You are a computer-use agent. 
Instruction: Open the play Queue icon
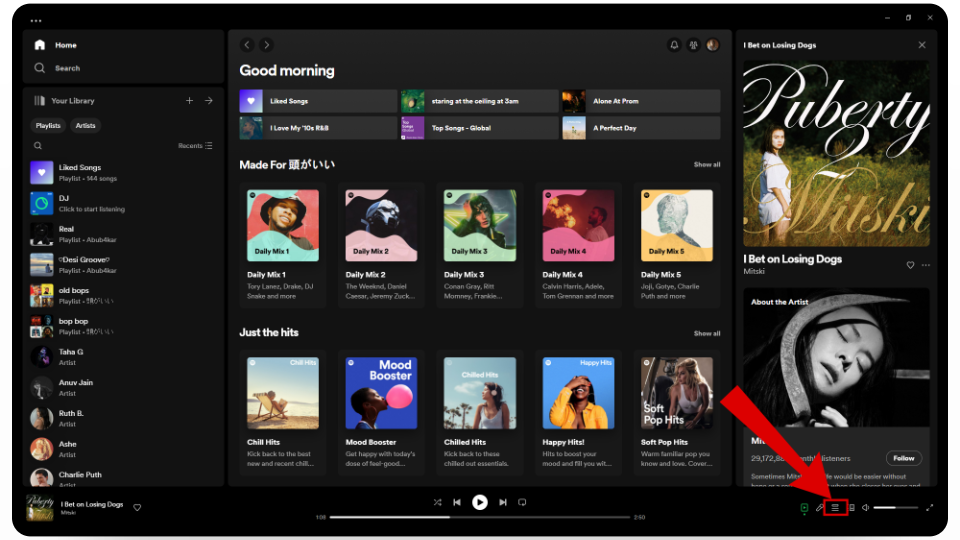coord(835,508)
